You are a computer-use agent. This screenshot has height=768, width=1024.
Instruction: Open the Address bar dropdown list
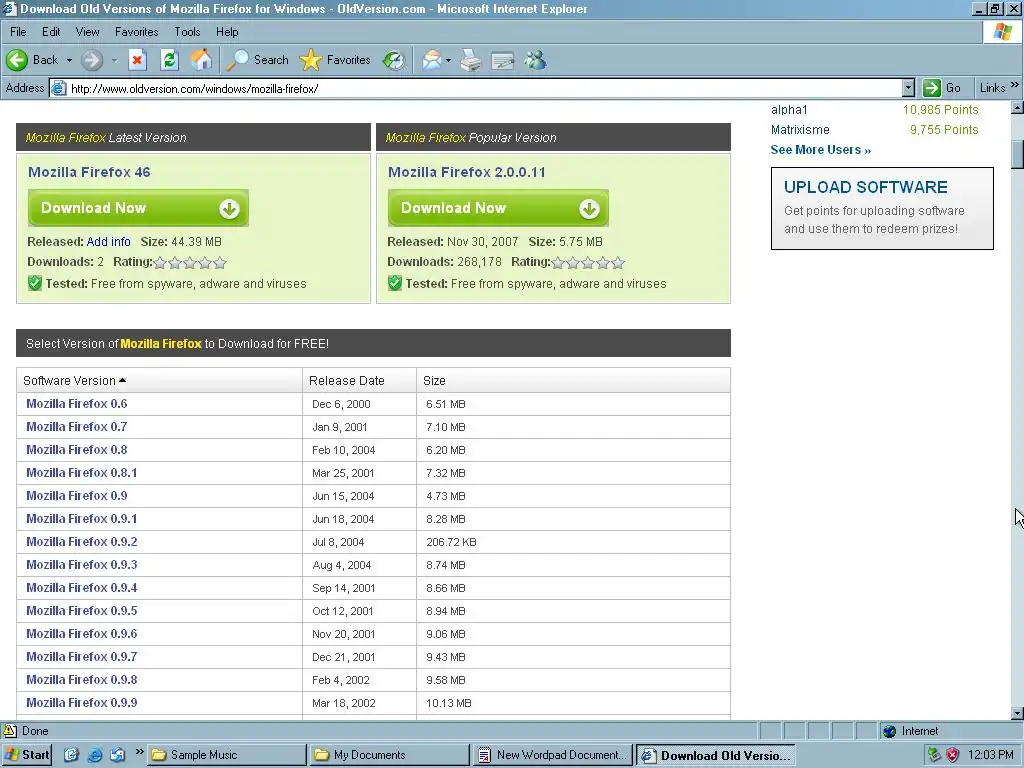point(908,88)
